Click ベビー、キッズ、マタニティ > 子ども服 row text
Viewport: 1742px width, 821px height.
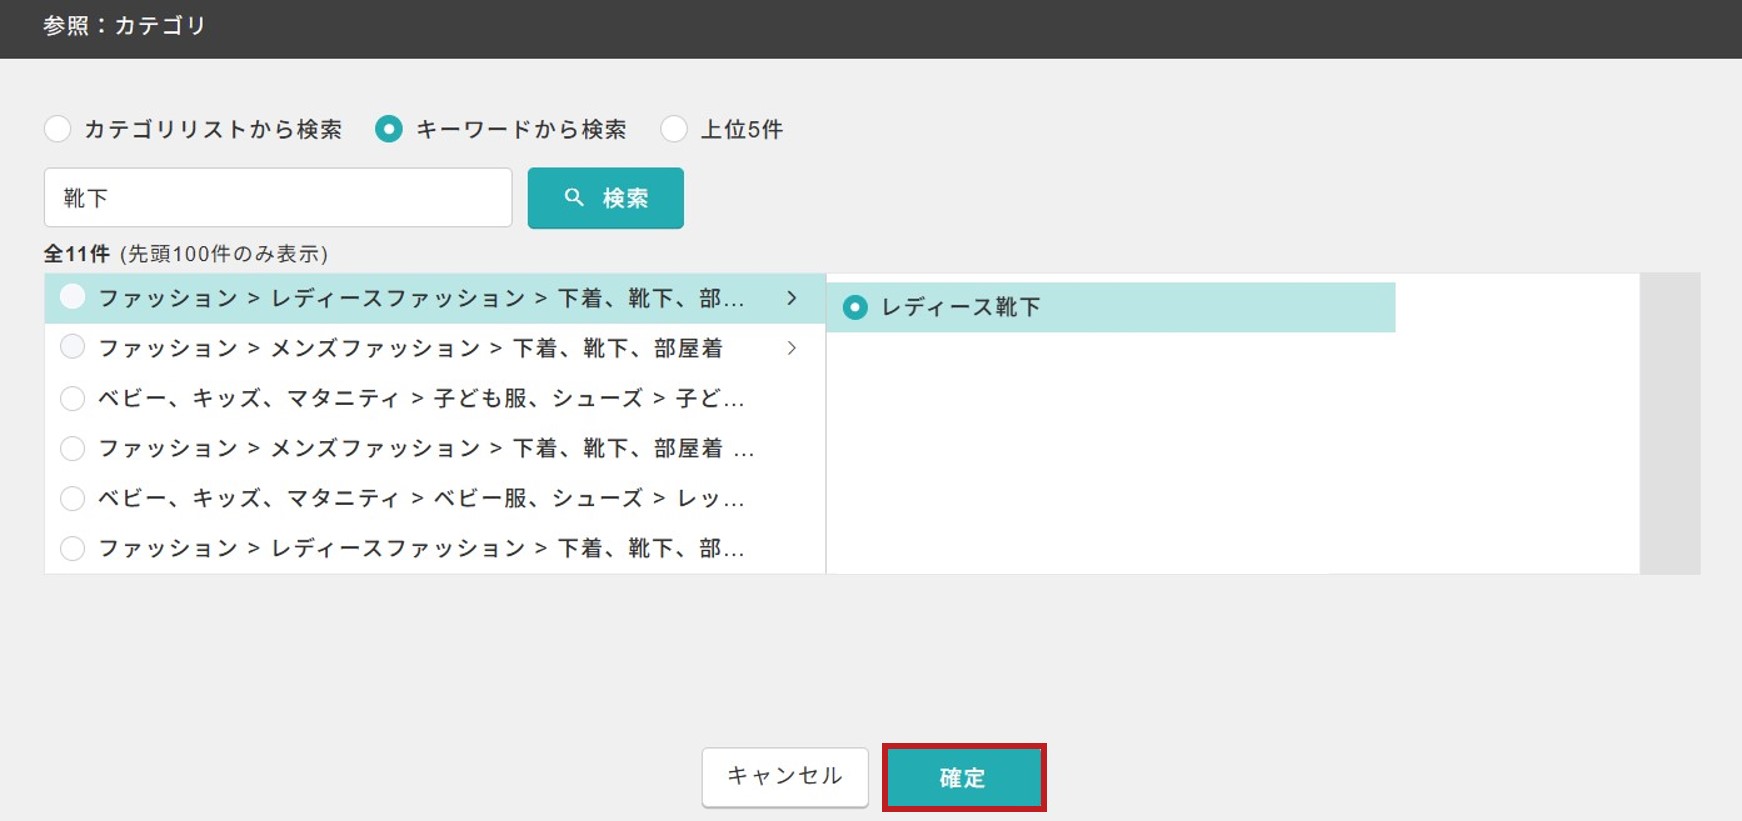[421, 398]
